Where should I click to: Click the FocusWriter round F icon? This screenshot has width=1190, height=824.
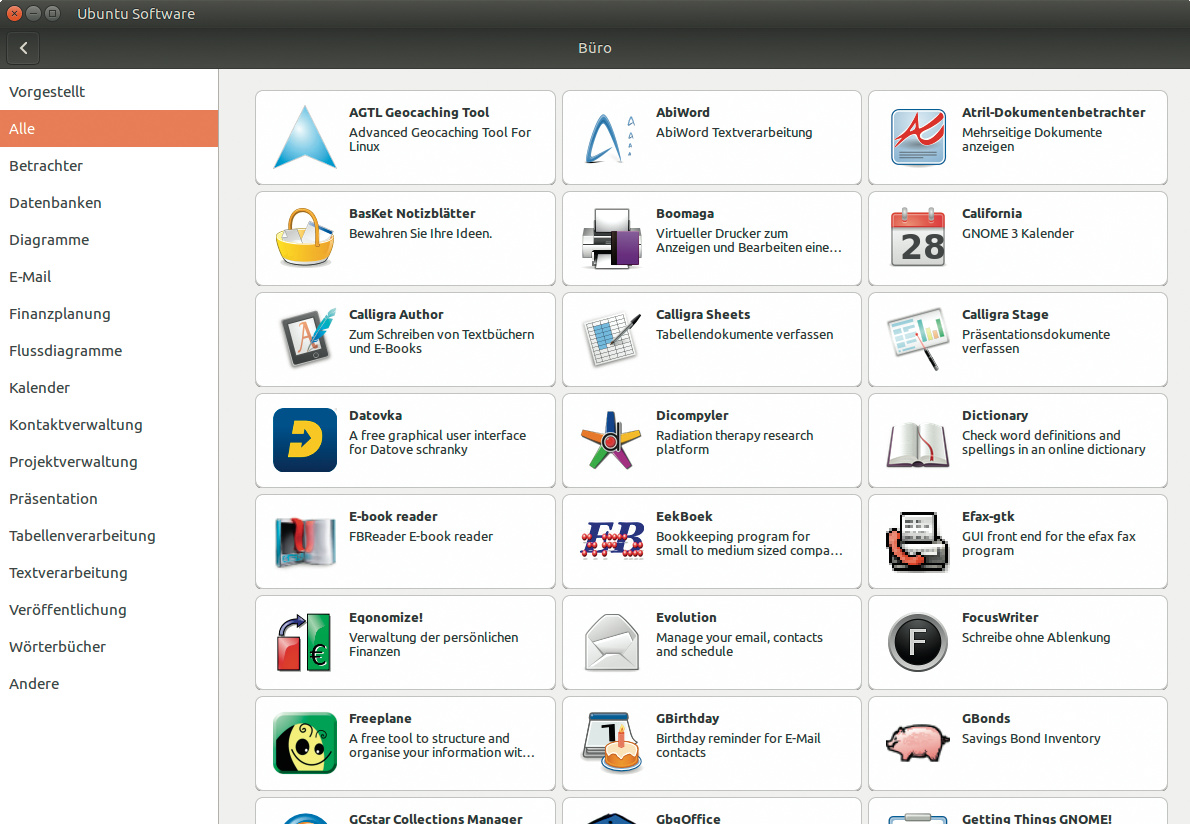pyautogui.click(x=917, y=642)
